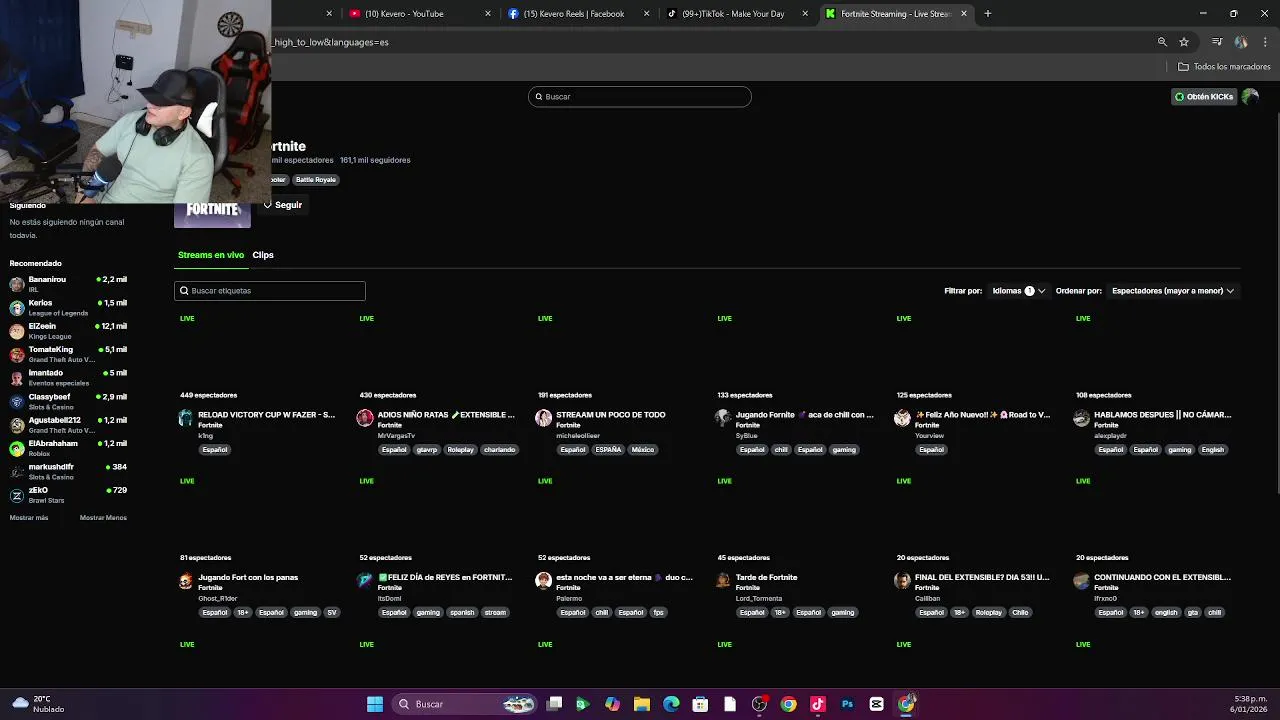Viewport: 1280px width, 720px height.
Task: Open TikTok app from taskbar
Action: (x=818, y=704)
